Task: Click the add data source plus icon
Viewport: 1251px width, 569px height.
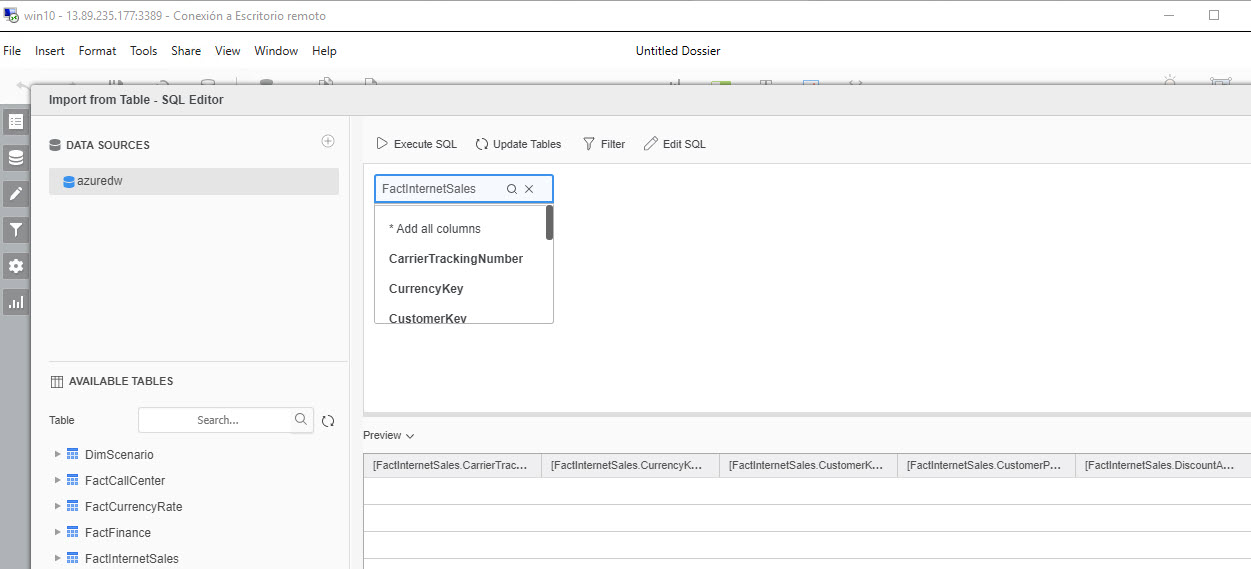Action: pos(328,142)
